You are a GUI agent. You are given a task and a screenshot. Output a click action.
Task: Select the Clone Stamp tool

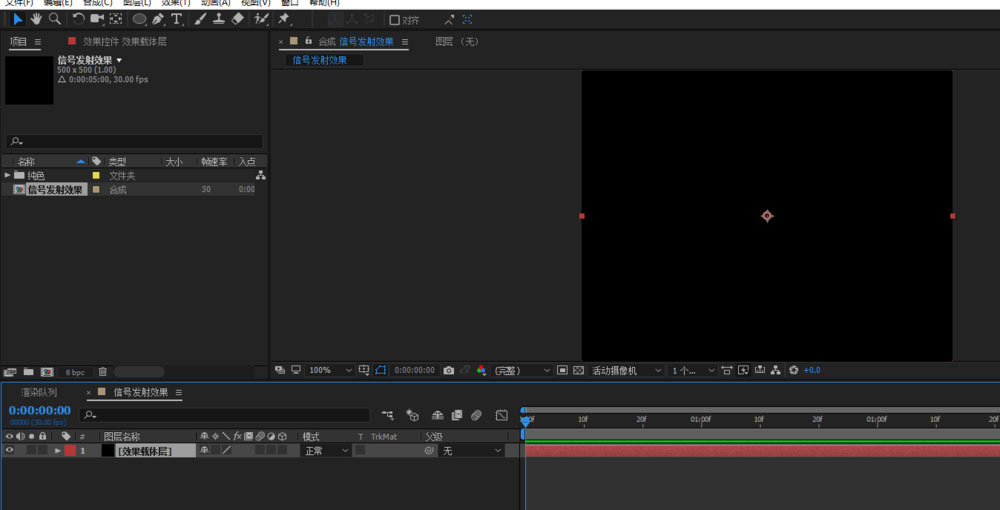[218, 19]
